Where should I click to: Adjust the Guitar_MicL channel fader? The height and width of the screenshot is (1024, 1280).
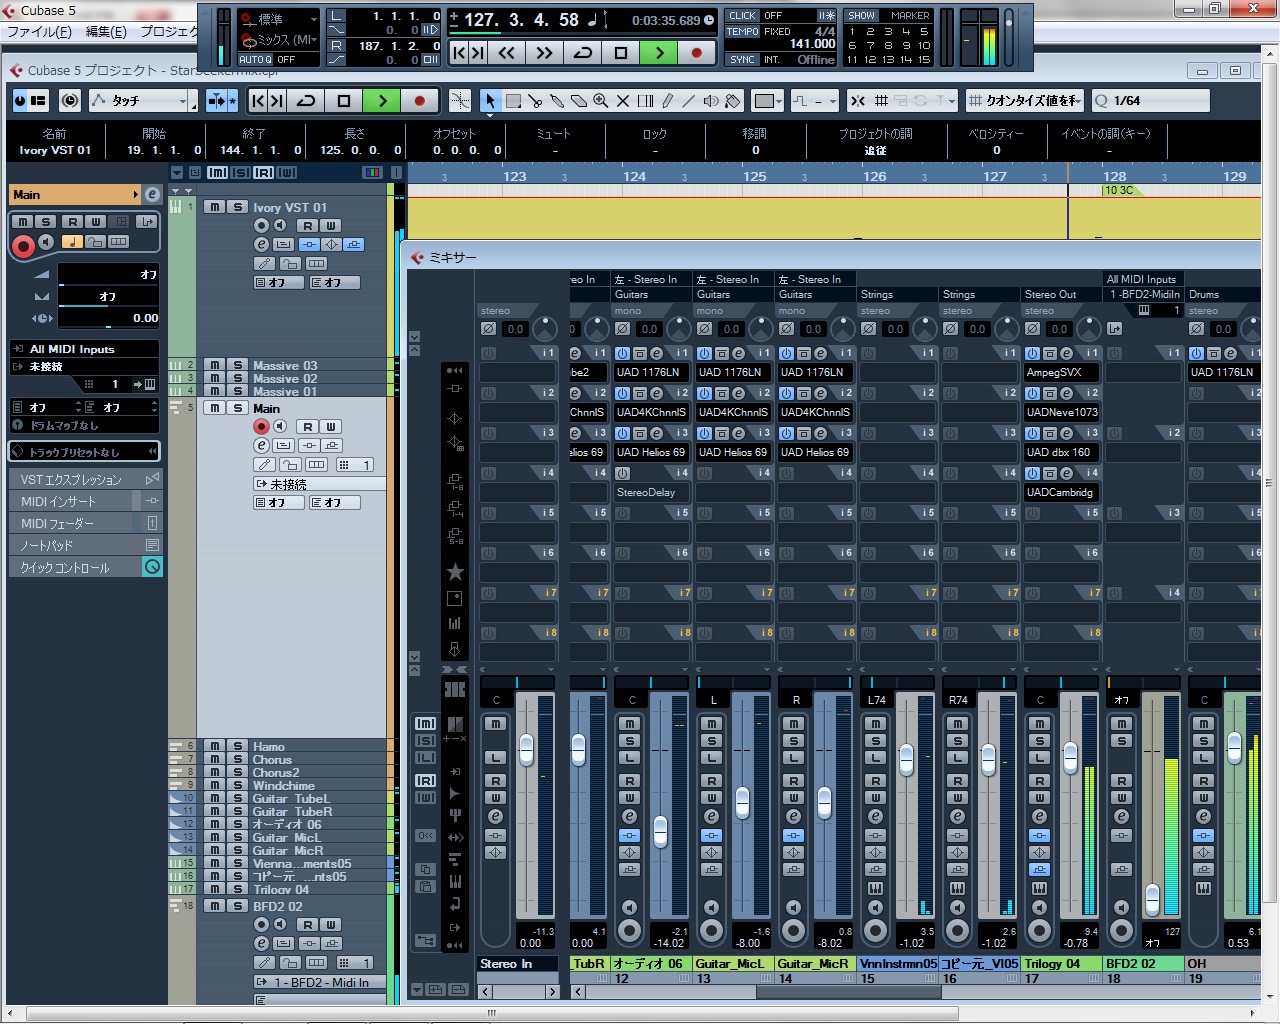742,803
